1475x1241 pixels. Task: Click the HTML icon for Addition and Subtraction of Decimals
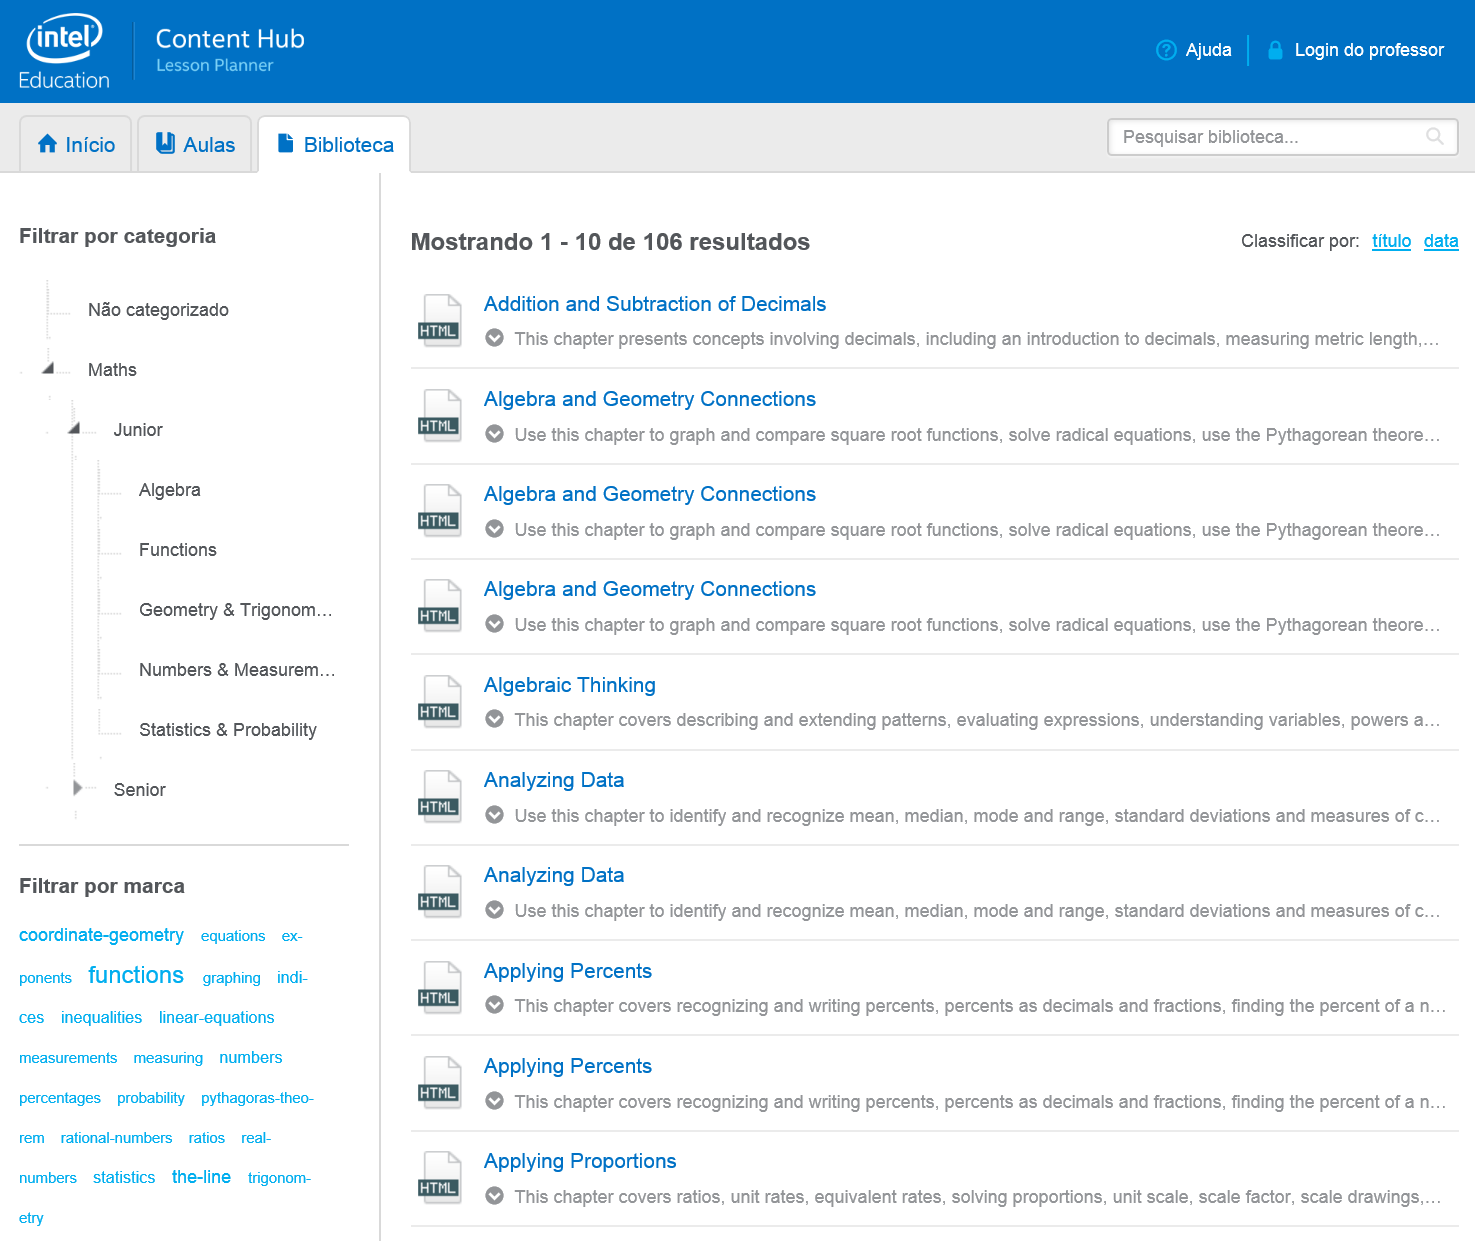tap(440, 320)
